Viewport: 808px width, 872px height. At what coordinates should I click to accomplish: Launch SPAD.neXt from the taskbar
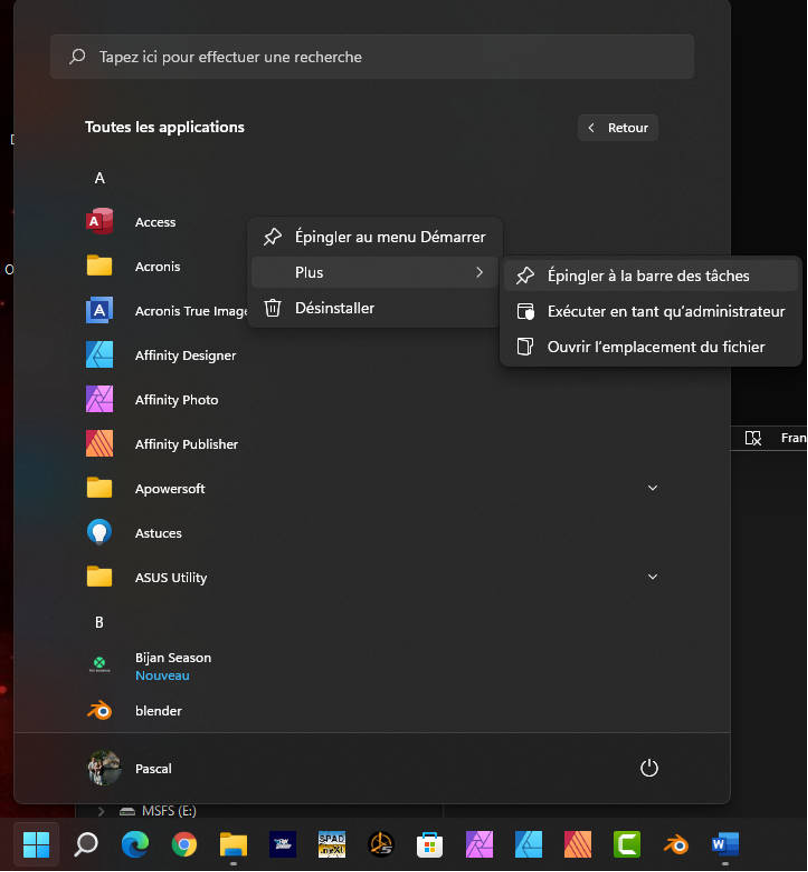tap(331, 845)
